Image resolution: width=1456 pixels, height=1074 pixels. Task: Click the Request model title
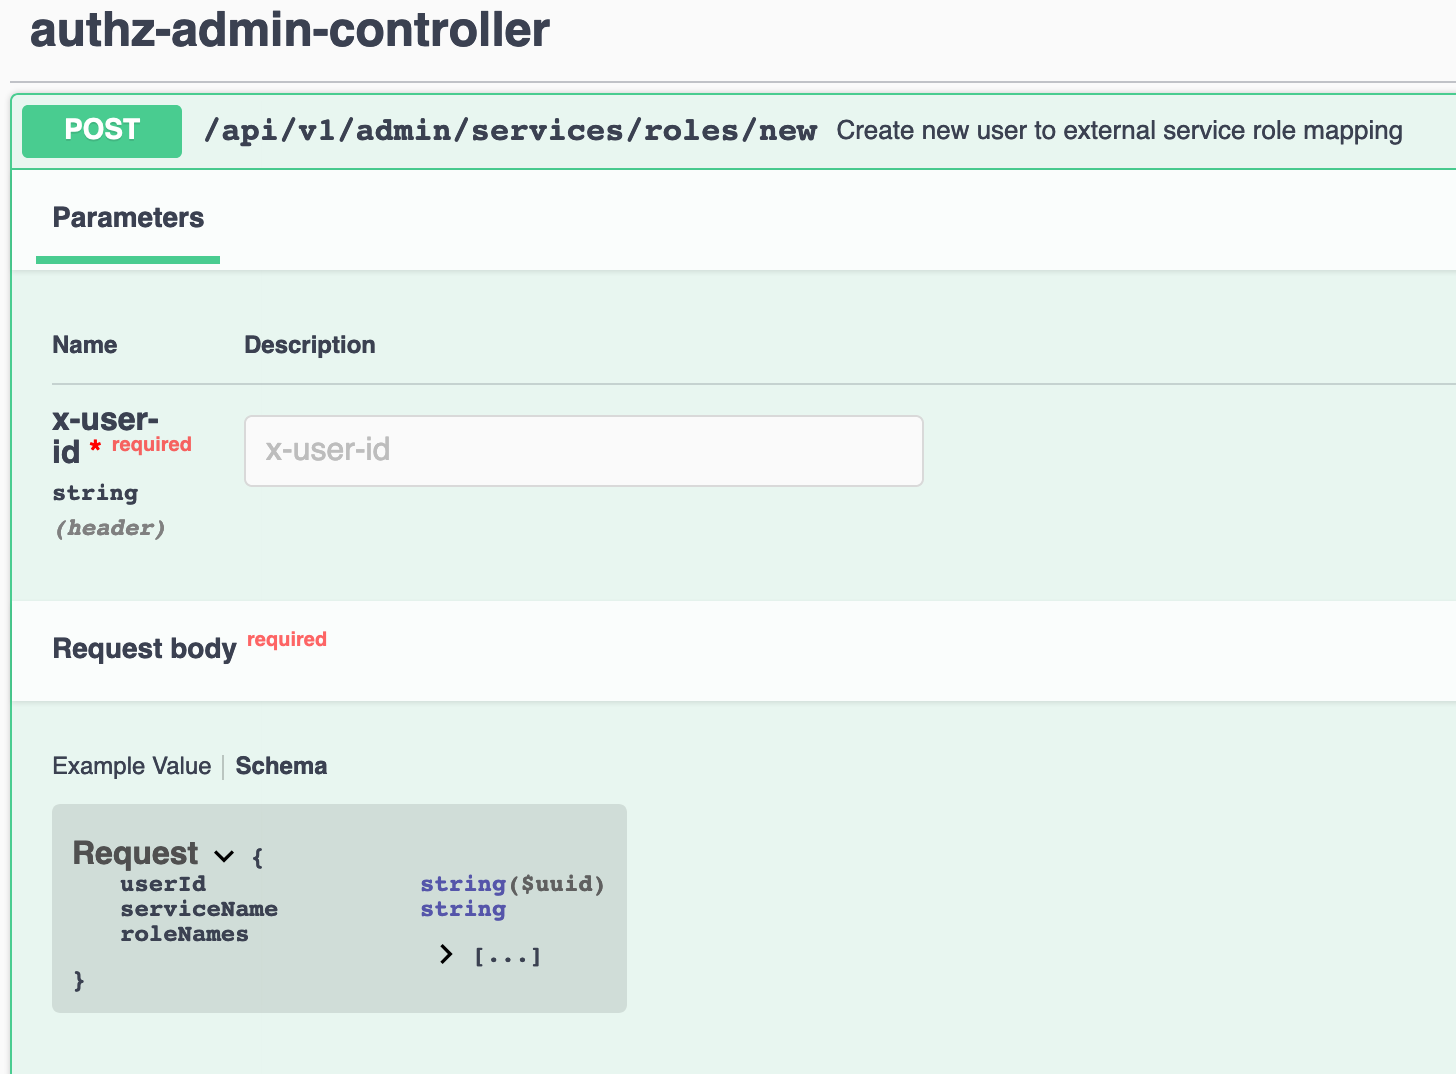click(x=136, y=853)
